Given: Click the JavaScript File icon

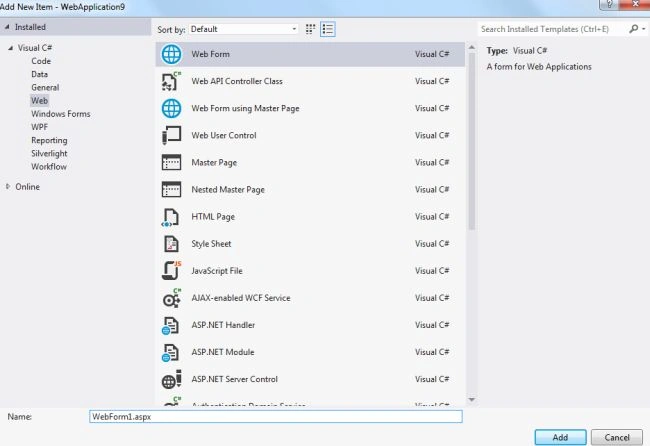Looking at the screenshot, I should [x=171, y=271].
